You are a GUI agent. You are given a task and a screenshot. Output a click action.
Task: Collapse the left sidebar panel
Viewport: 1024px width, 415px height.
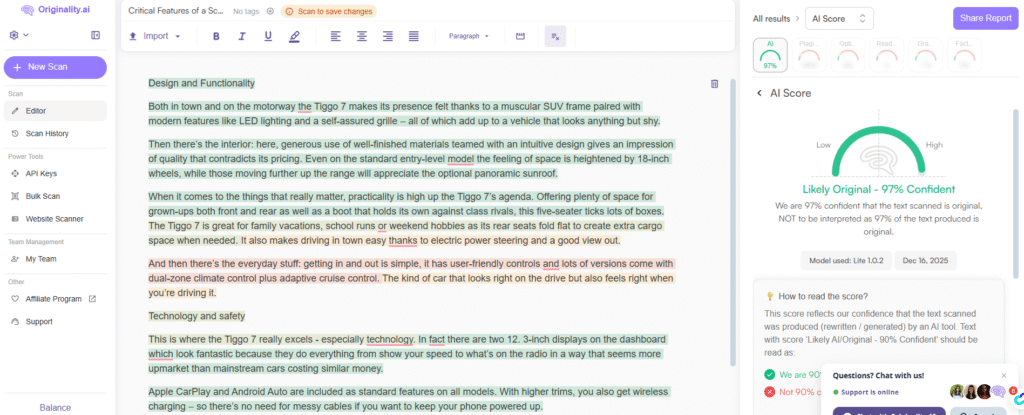pyautogui.click(x=95, y=35)
